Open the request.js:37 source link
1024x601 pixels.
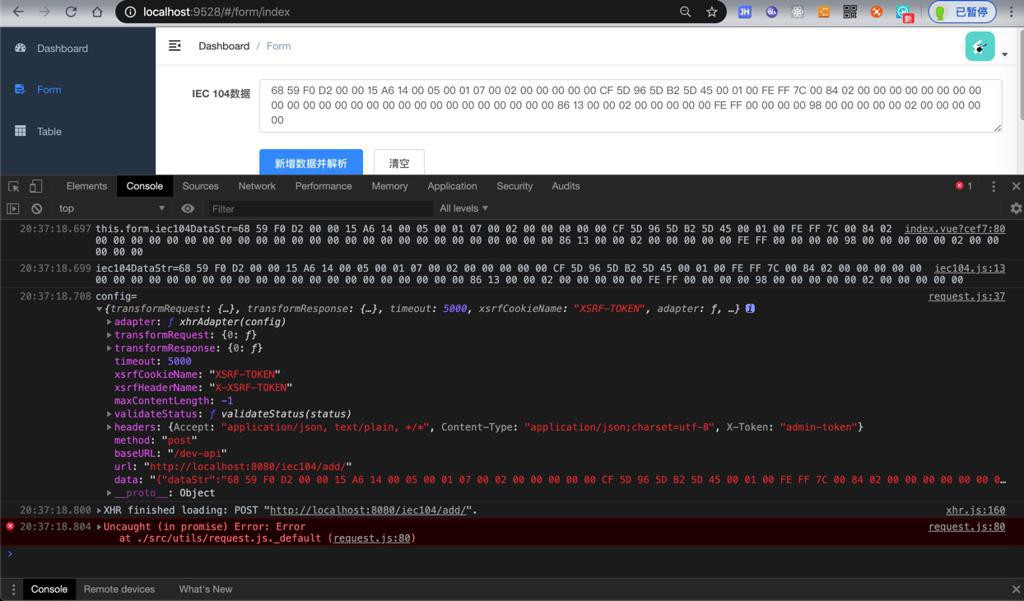pos(967,297)
